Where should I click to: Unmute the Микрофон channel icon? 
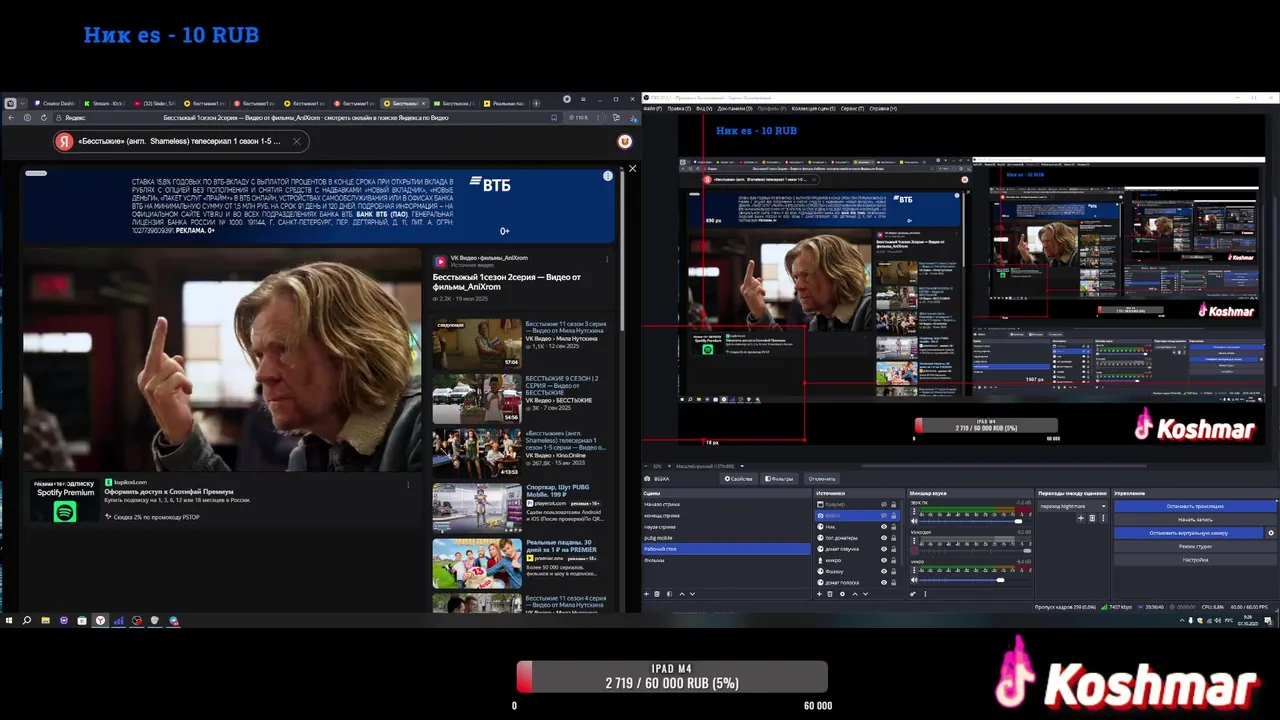[x=914, y=550]
